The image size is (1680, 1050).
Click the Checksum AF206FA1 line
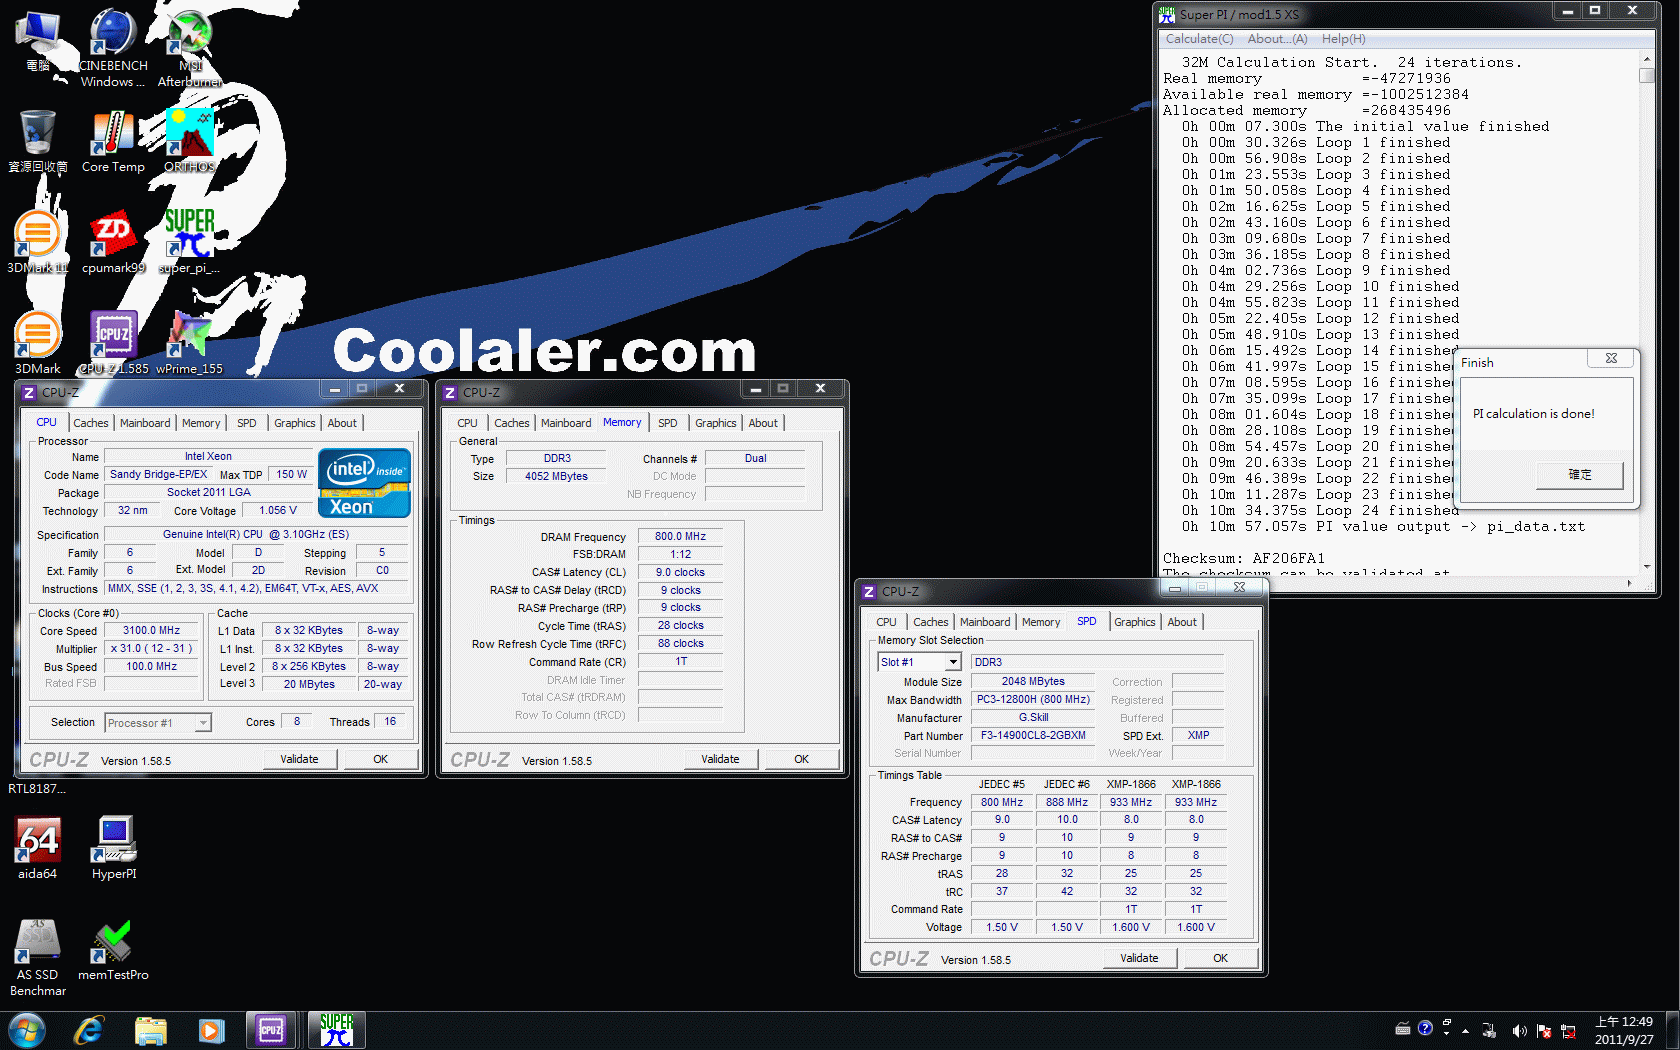(1243, 559)
